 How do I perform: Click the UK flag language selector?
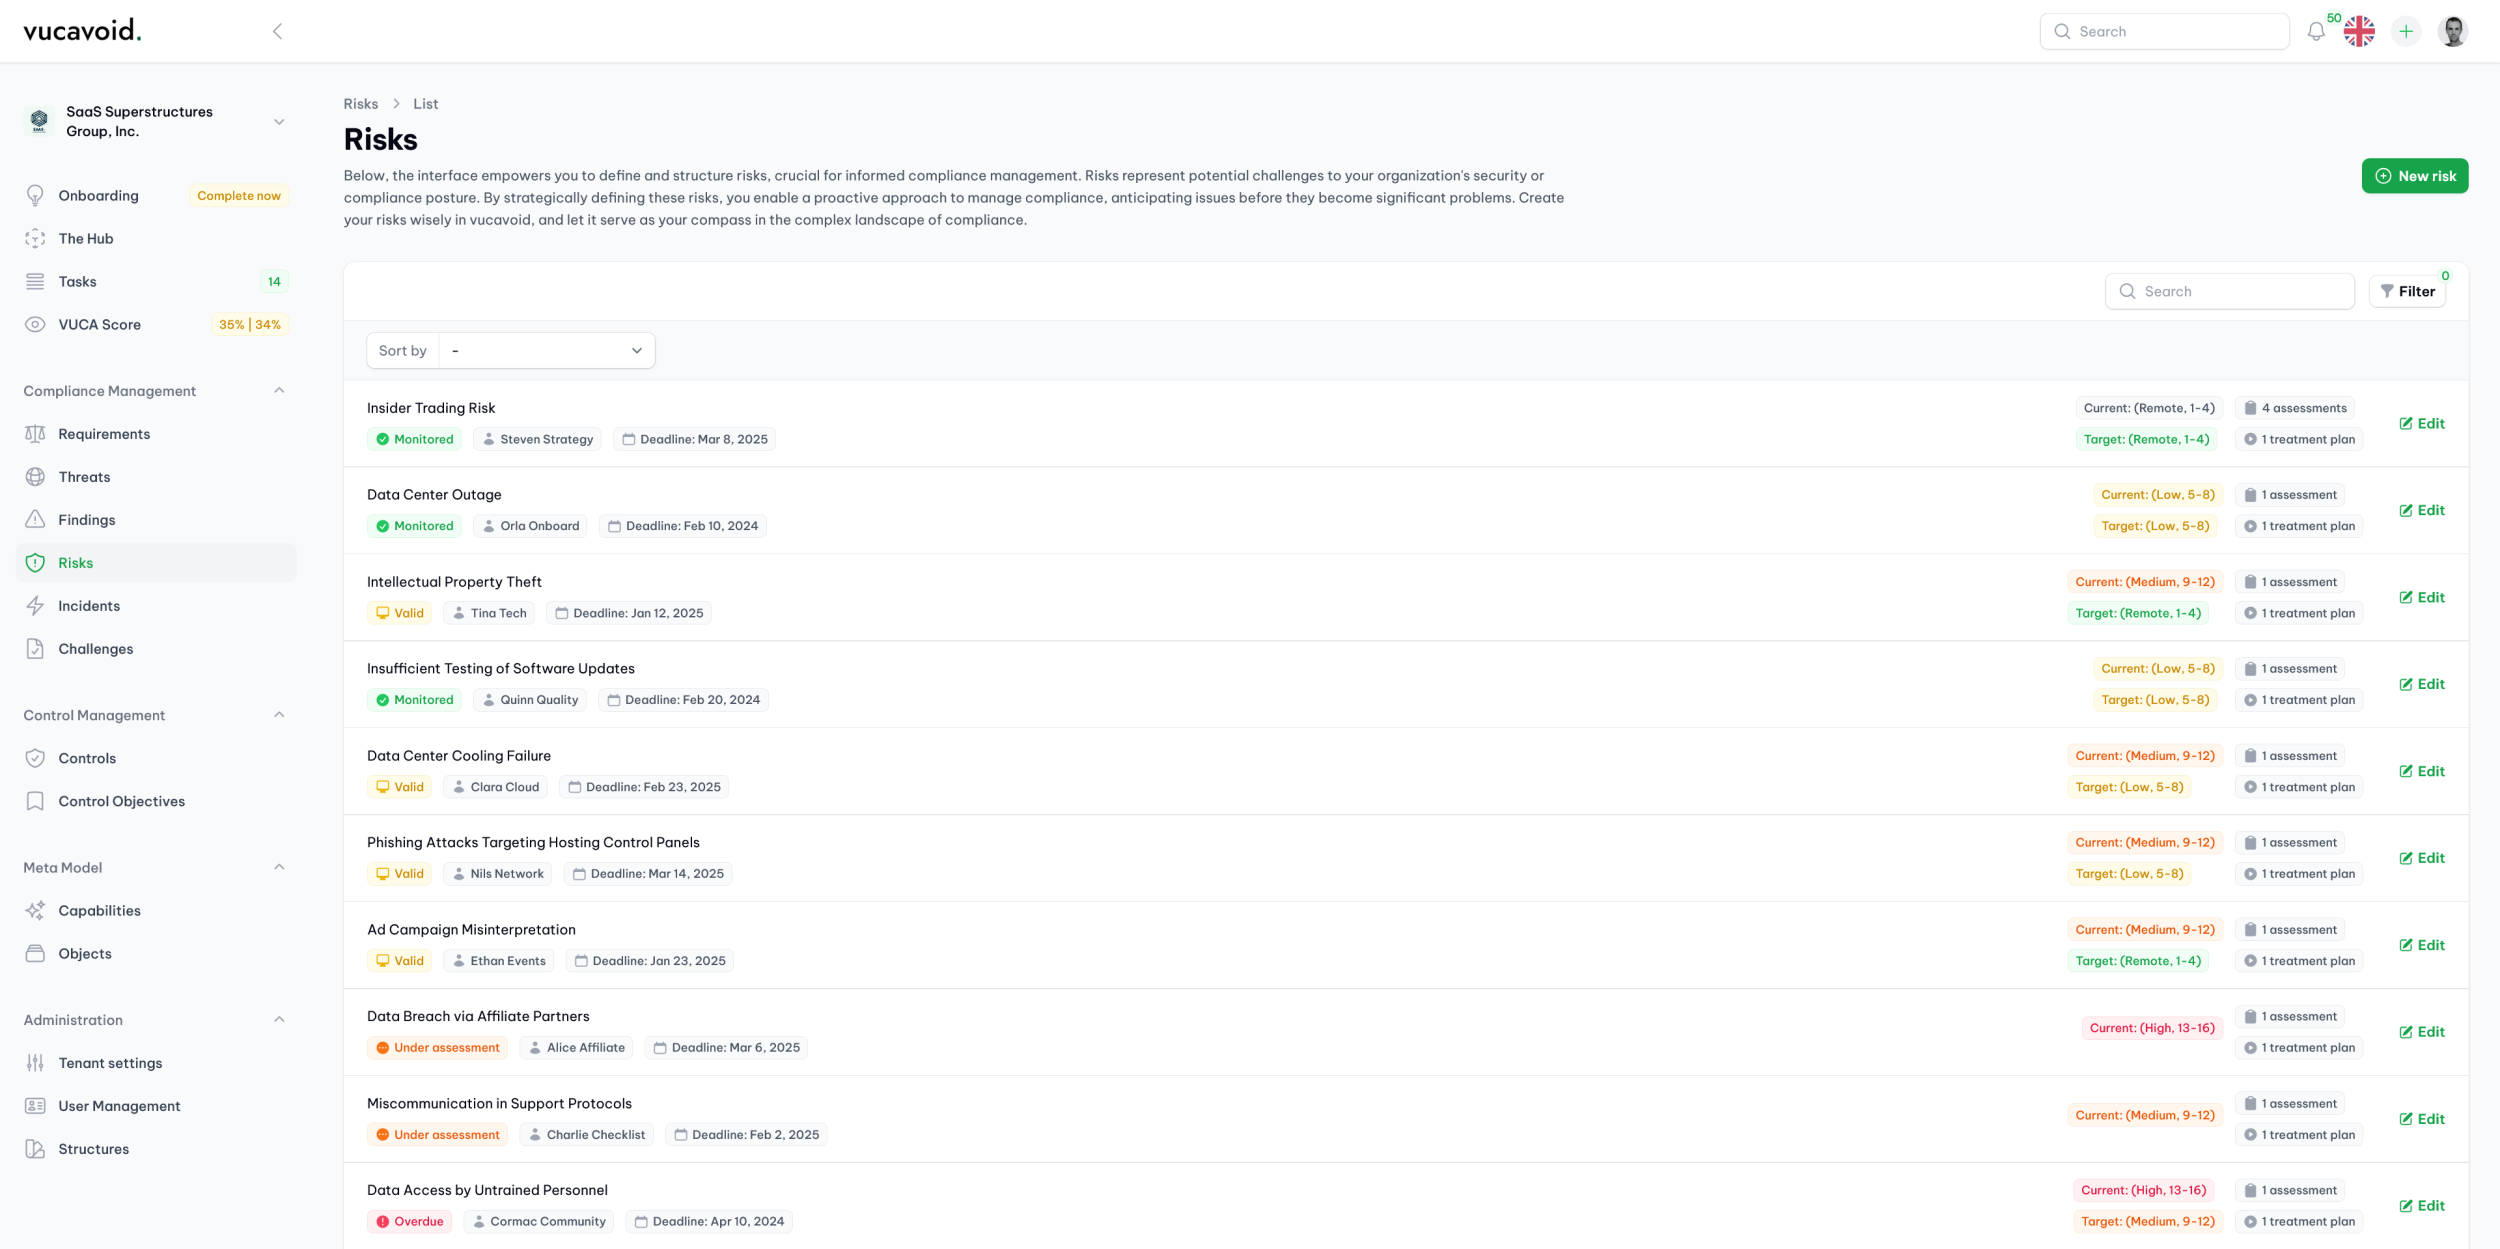pos(2359,31)
